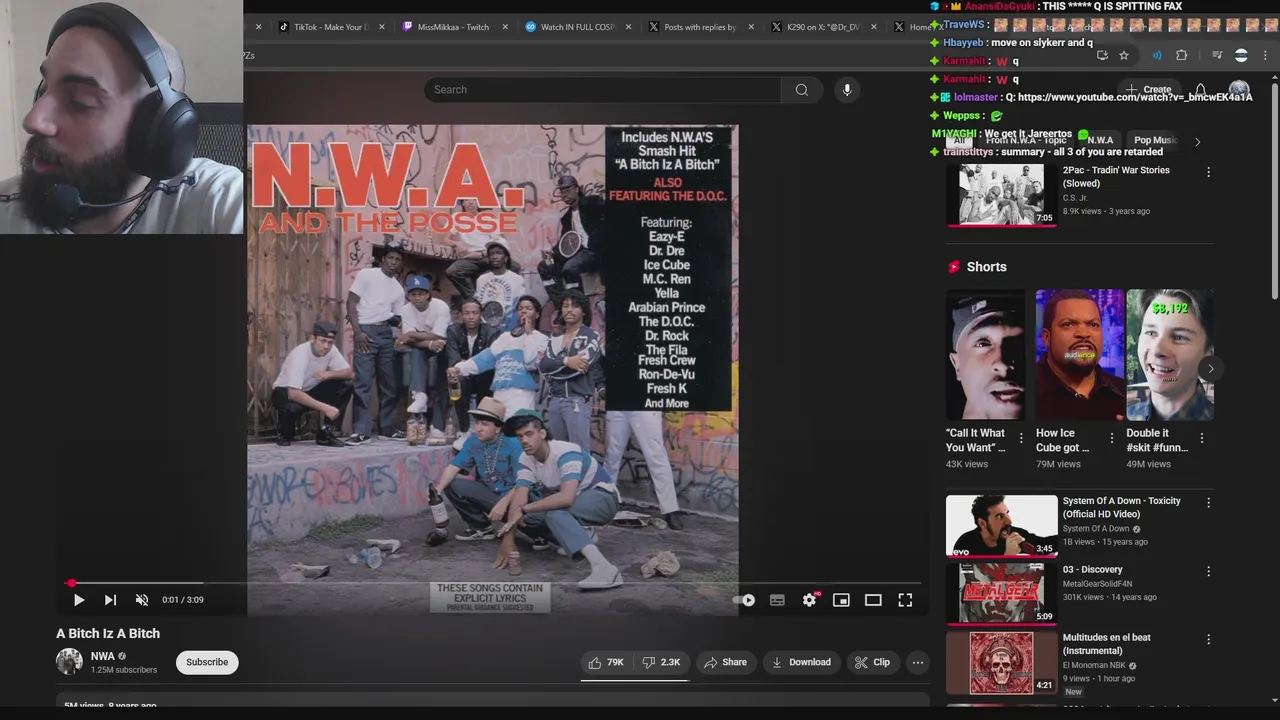Download this video
The height and width of the screenshot is (720, 1280).
tap(801, 662)
